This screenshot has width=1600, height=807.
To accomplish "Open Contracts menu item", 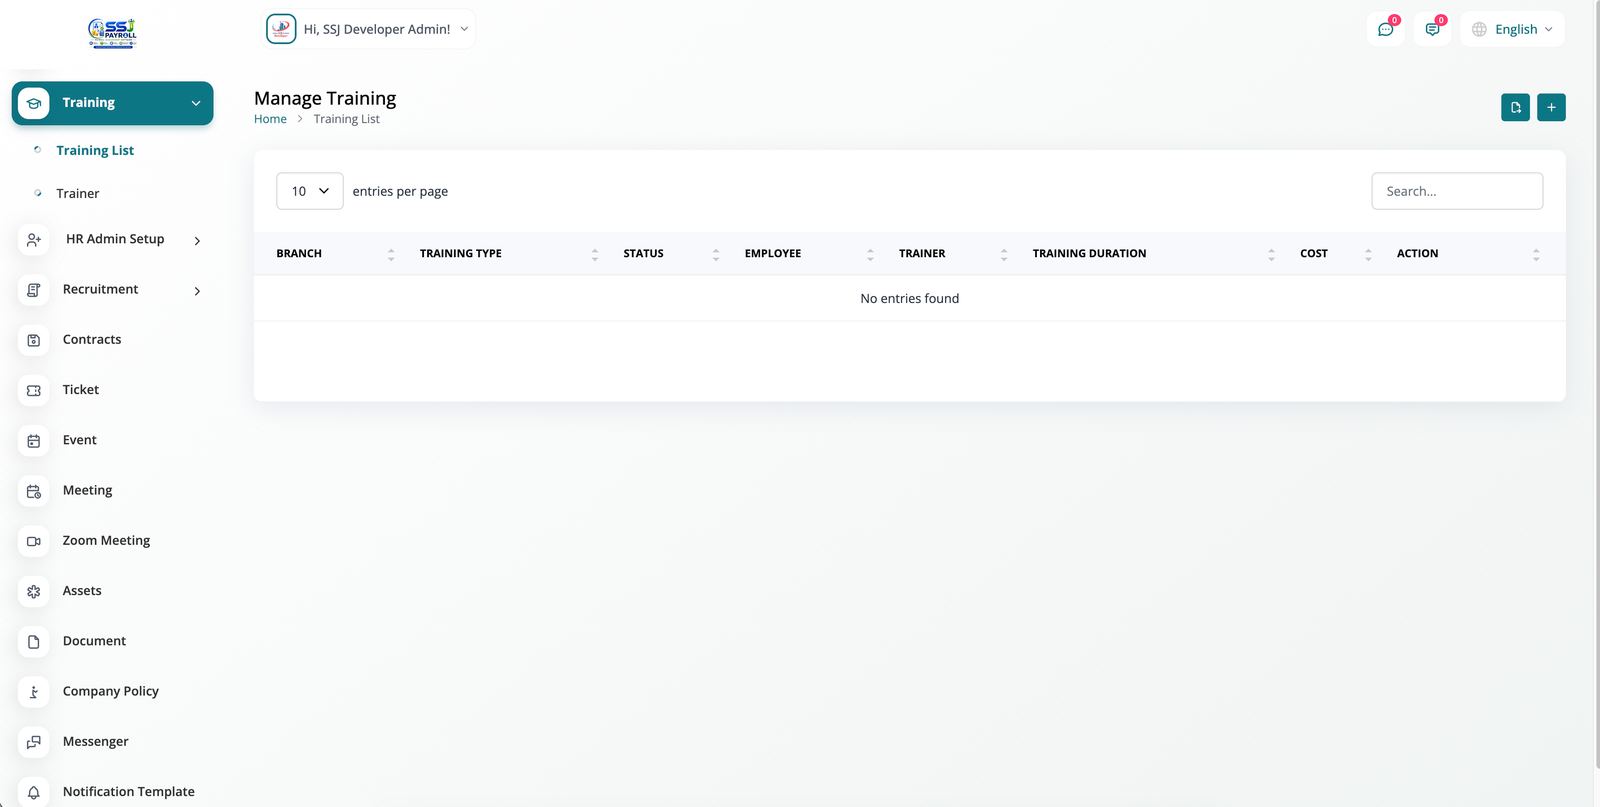I will (x=92, y=339).
